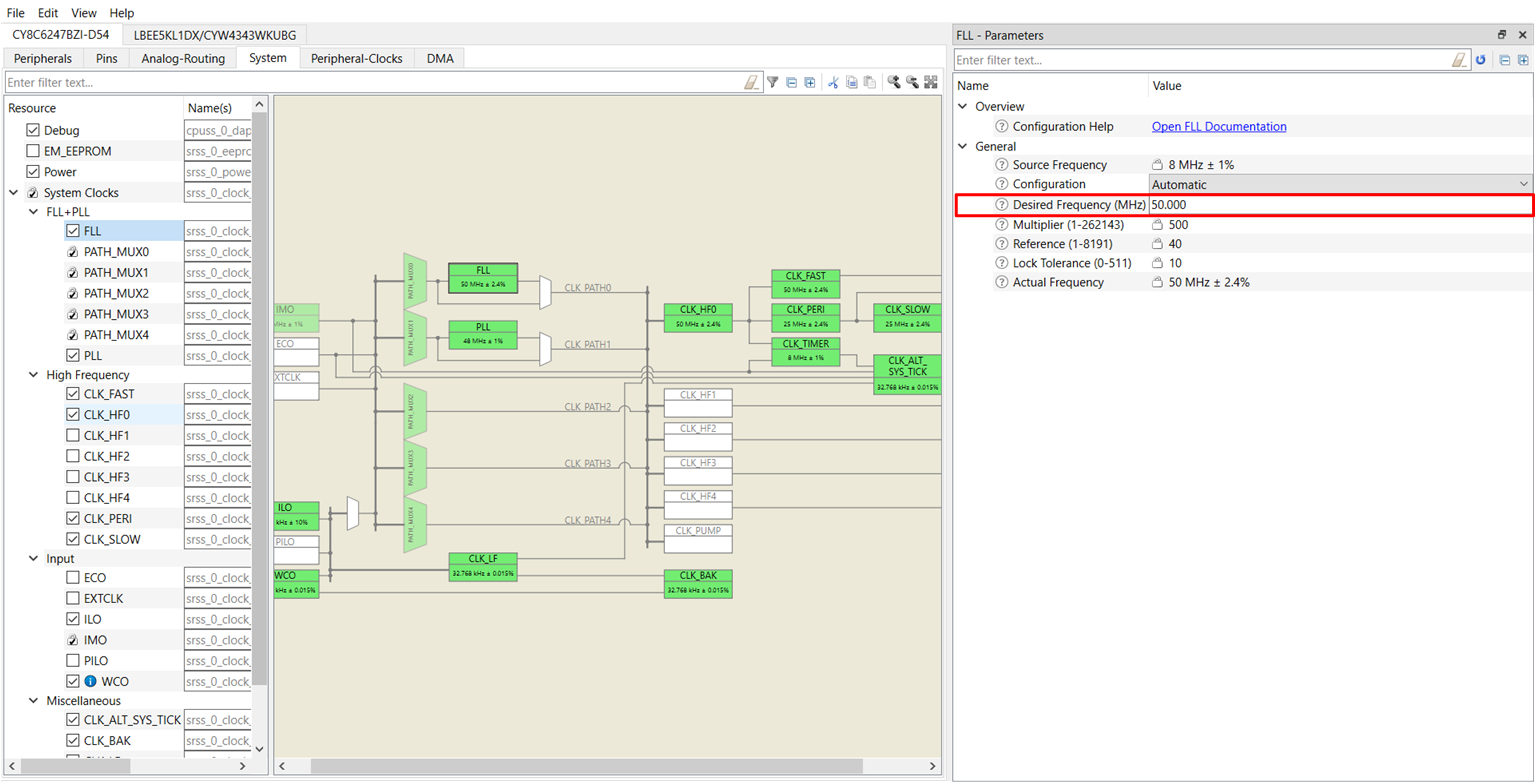This screenshot has height=783, width=1536.
Task: Click the Desired Frequency value field
Action: pos(1341,204)
